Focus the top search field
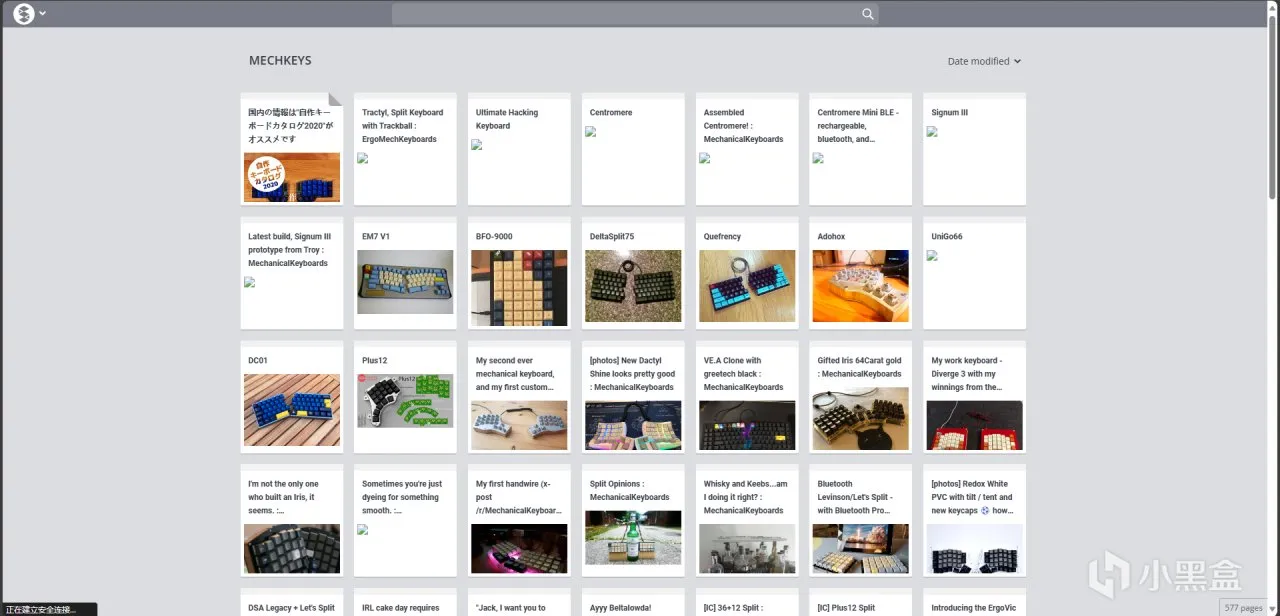Viewport: 1280px width, 616px height. click(635, 14)
